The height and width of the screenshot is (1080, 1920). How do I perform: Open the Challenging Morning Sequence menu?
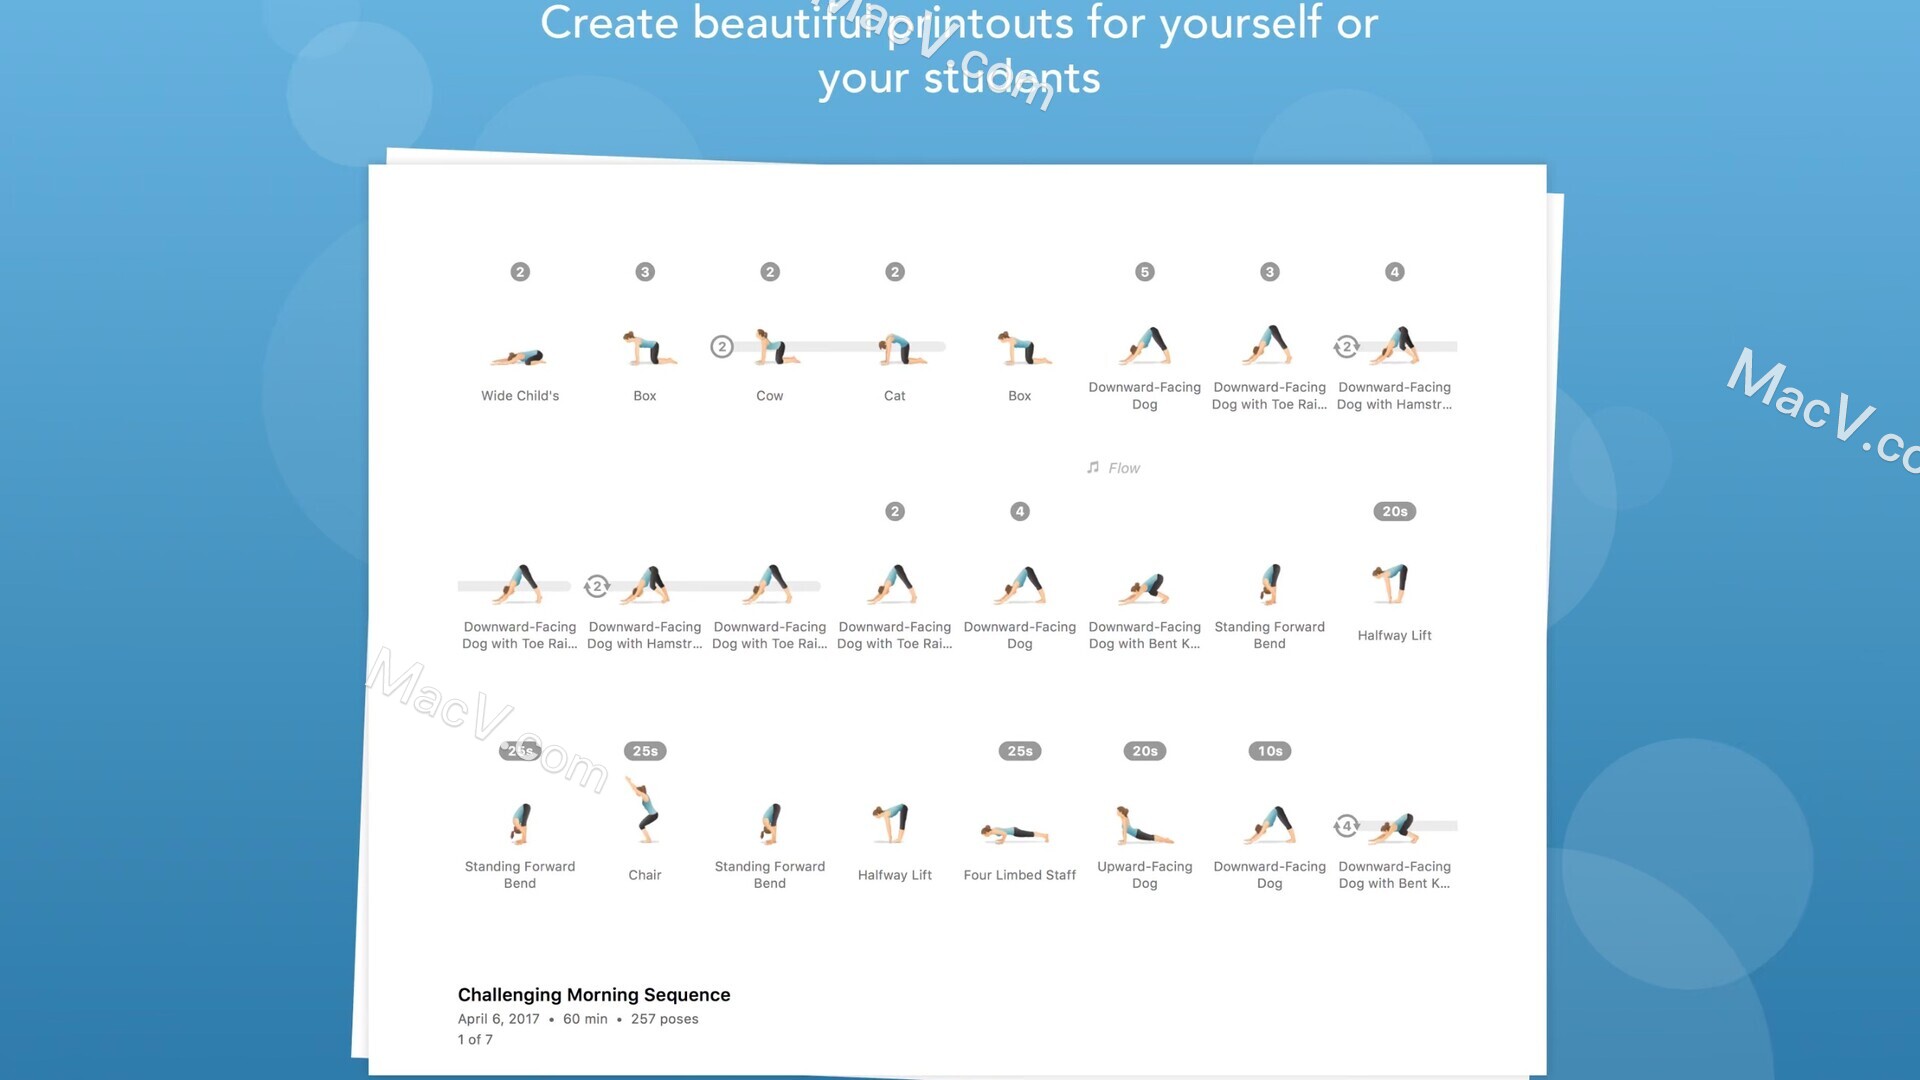[x=592, y=993]
